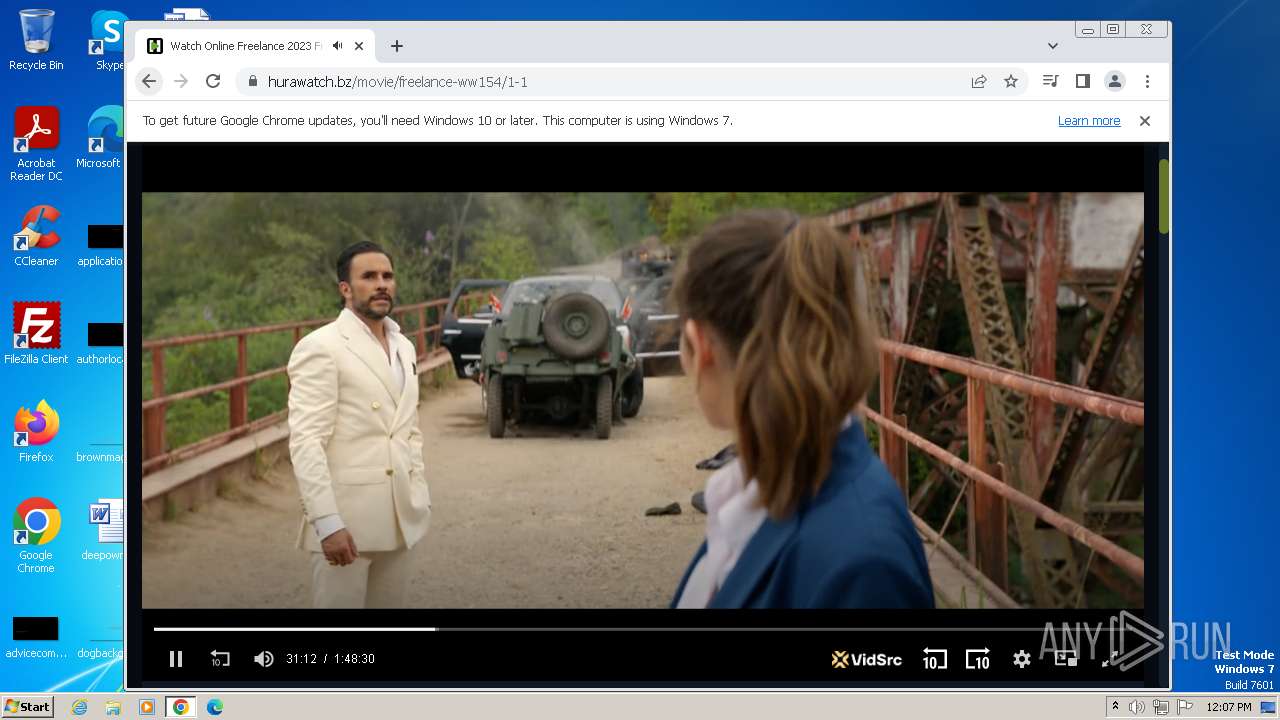Rewind 10 seconds button next to VidSrc
Viewport: 1280px width, 720px height.
[934, 659]
